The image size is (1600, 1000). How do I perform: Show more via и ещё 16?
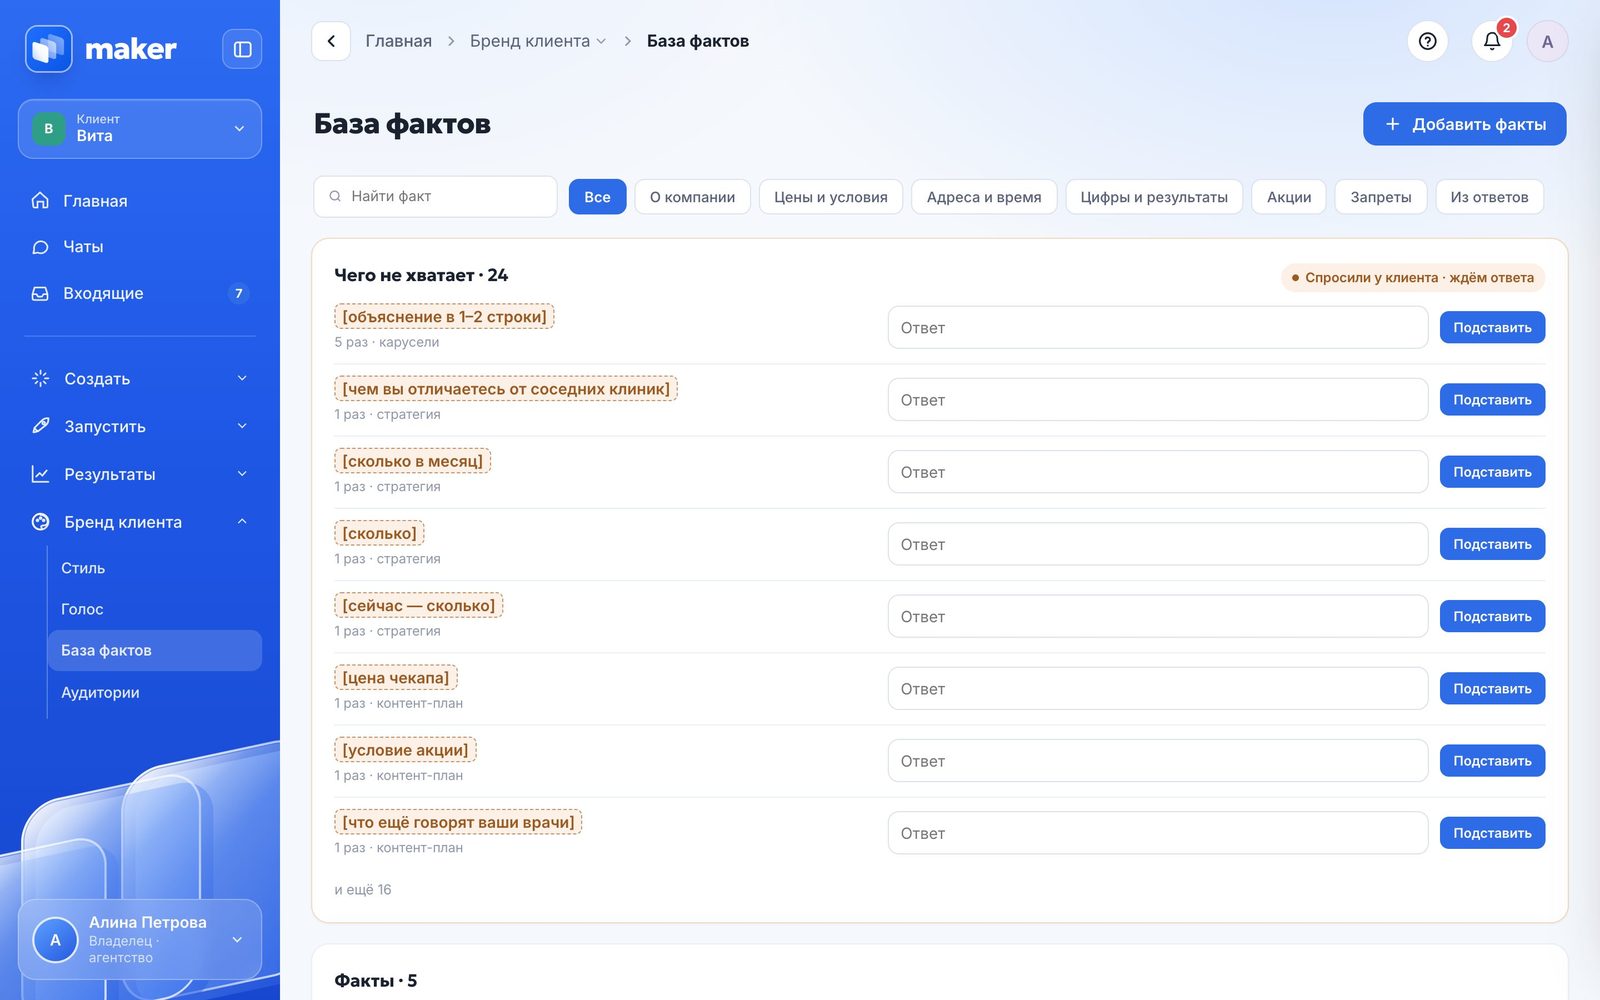tap(363, 889)
